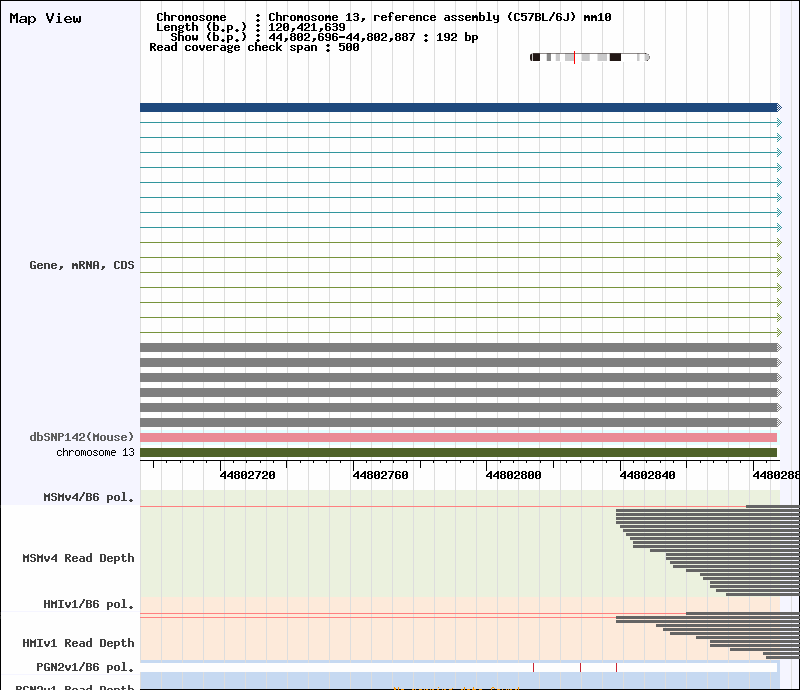Screen dimensions: 800x690
Task: Click the Map View heading
Action: click(x=45, y=18)
